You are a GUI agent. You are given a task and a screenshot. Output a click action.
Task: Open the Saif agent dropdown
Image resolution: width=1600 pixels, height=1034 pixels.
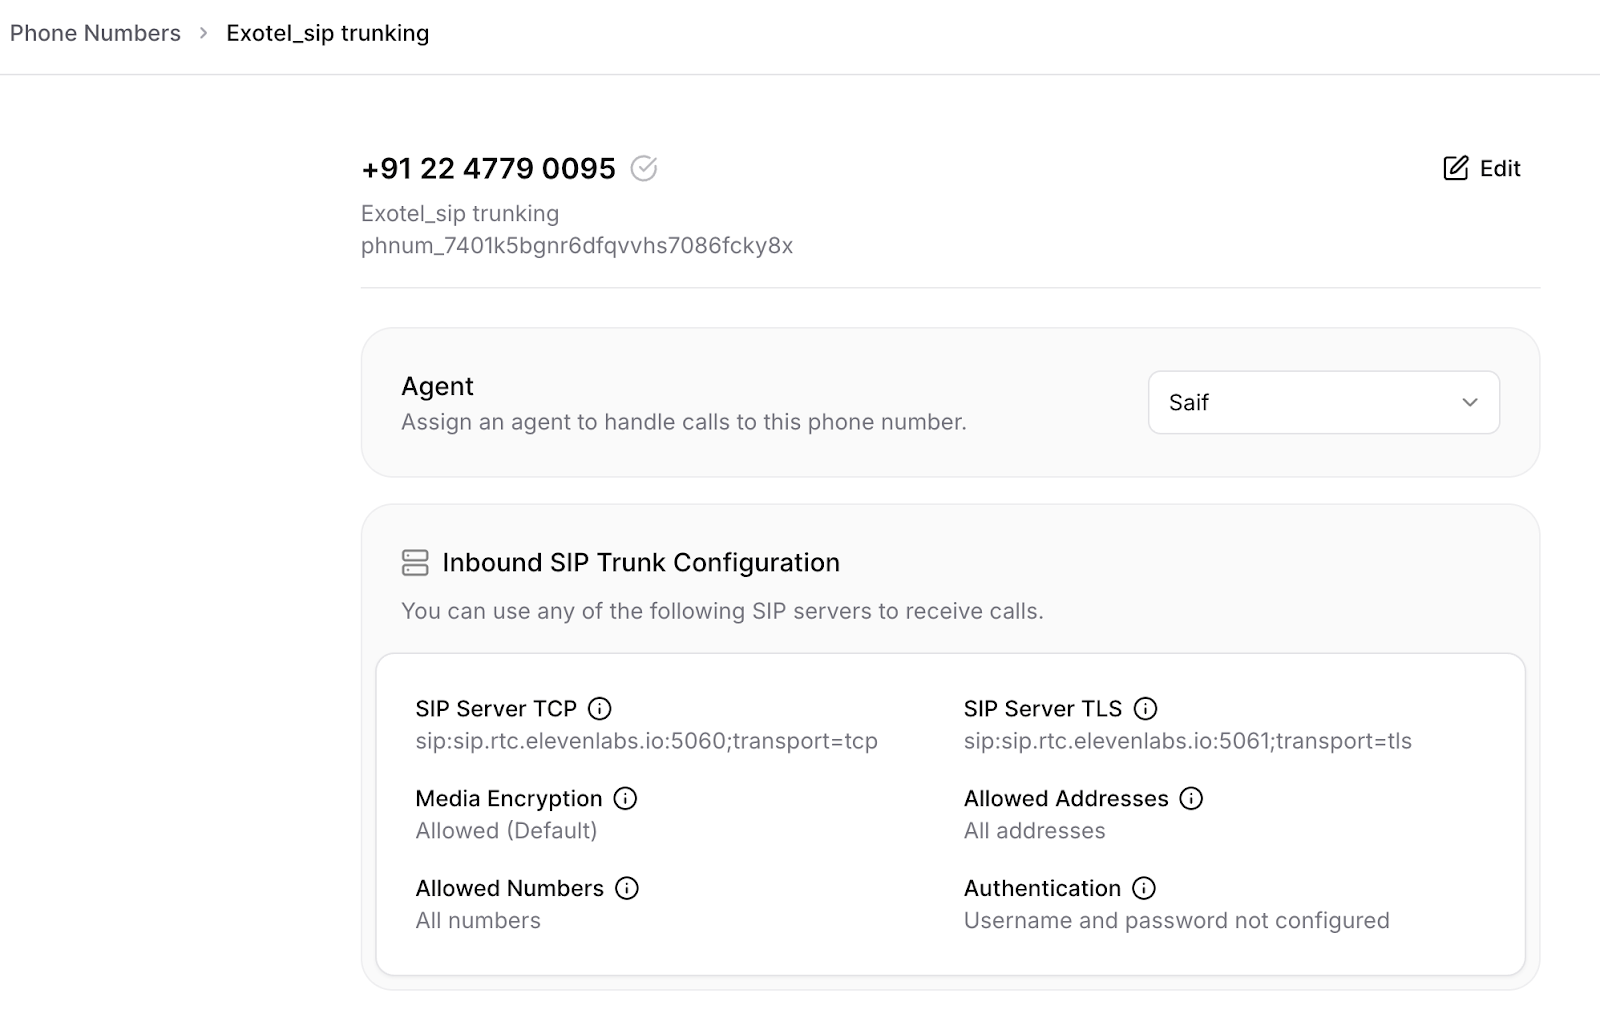pos(1324,402)
